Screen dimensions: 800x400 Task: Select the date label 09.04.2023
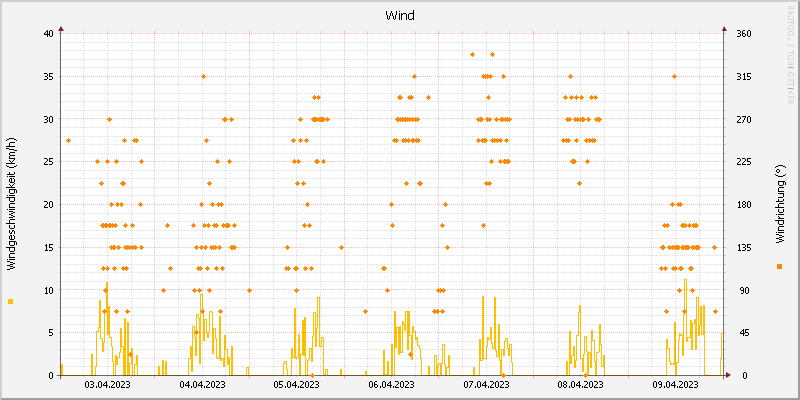(x=676, y=384)
